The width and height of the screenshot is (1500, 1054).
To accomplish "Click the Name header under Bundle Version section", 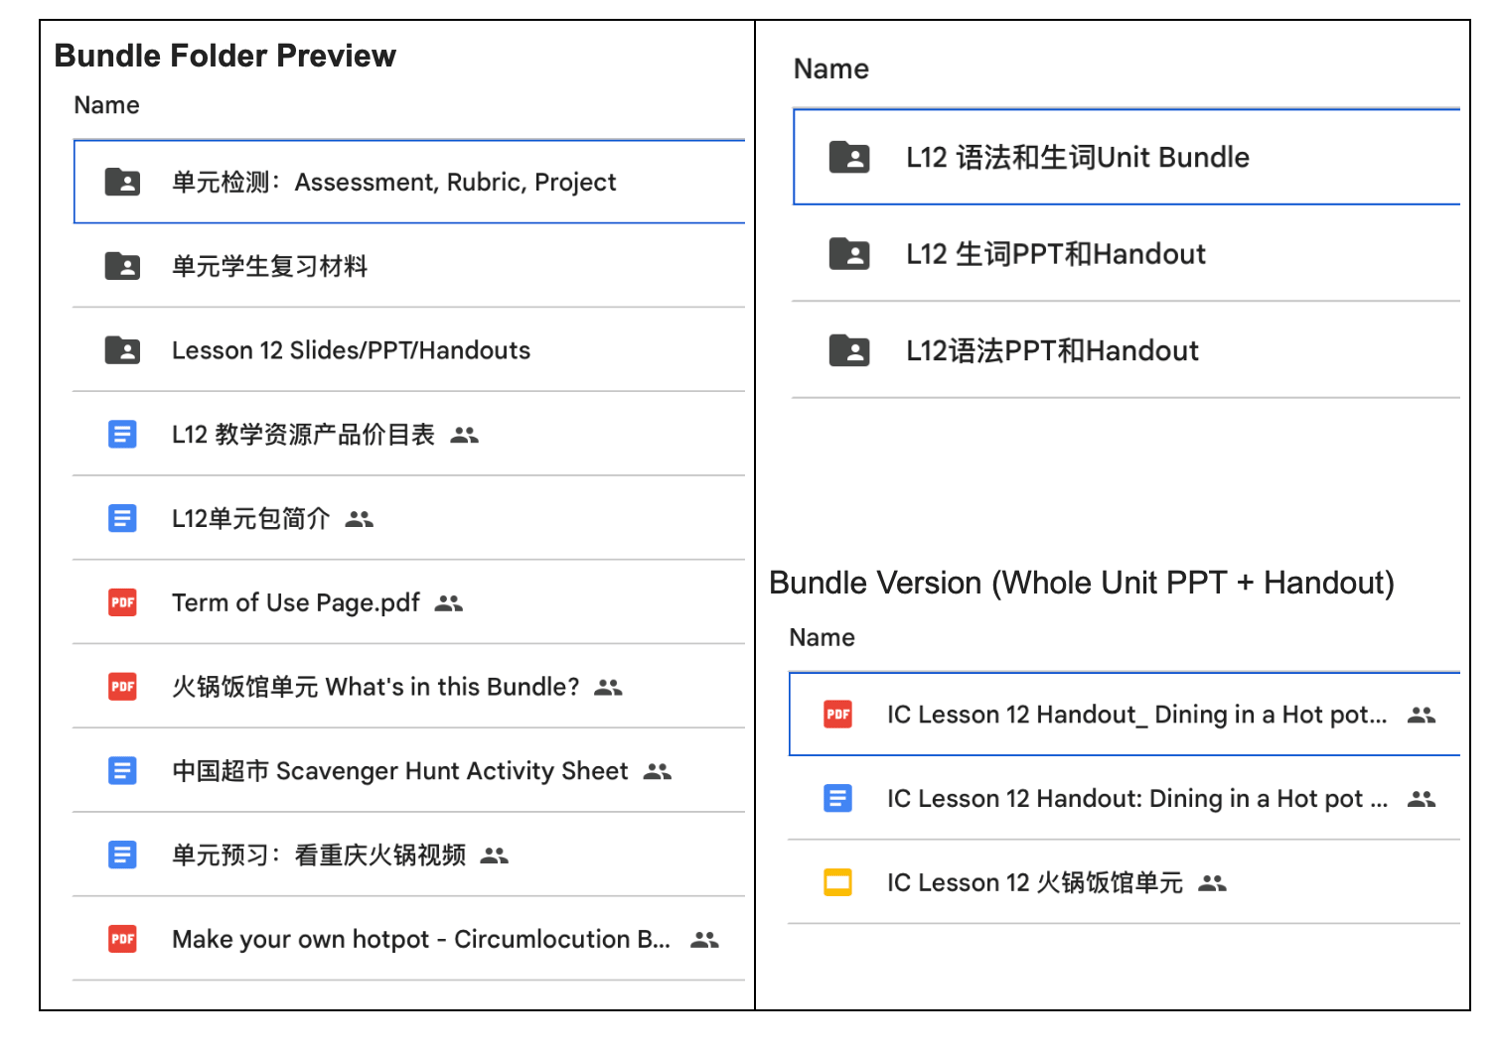I will click(821, 637).
